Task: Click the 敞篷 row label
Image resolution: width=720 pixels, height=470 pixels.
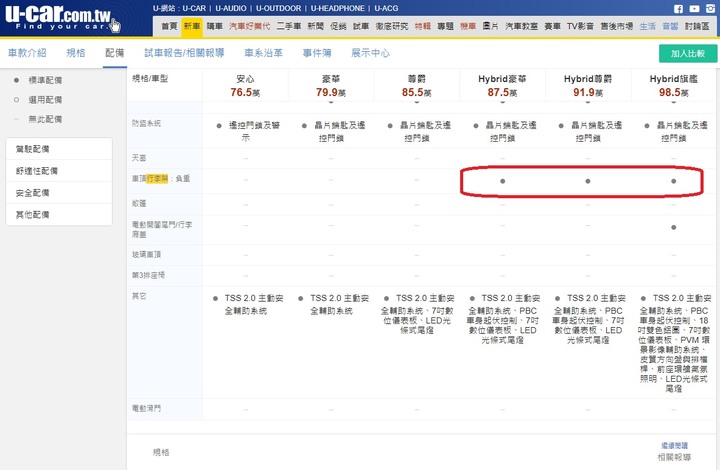Action: tap(139, 203)
